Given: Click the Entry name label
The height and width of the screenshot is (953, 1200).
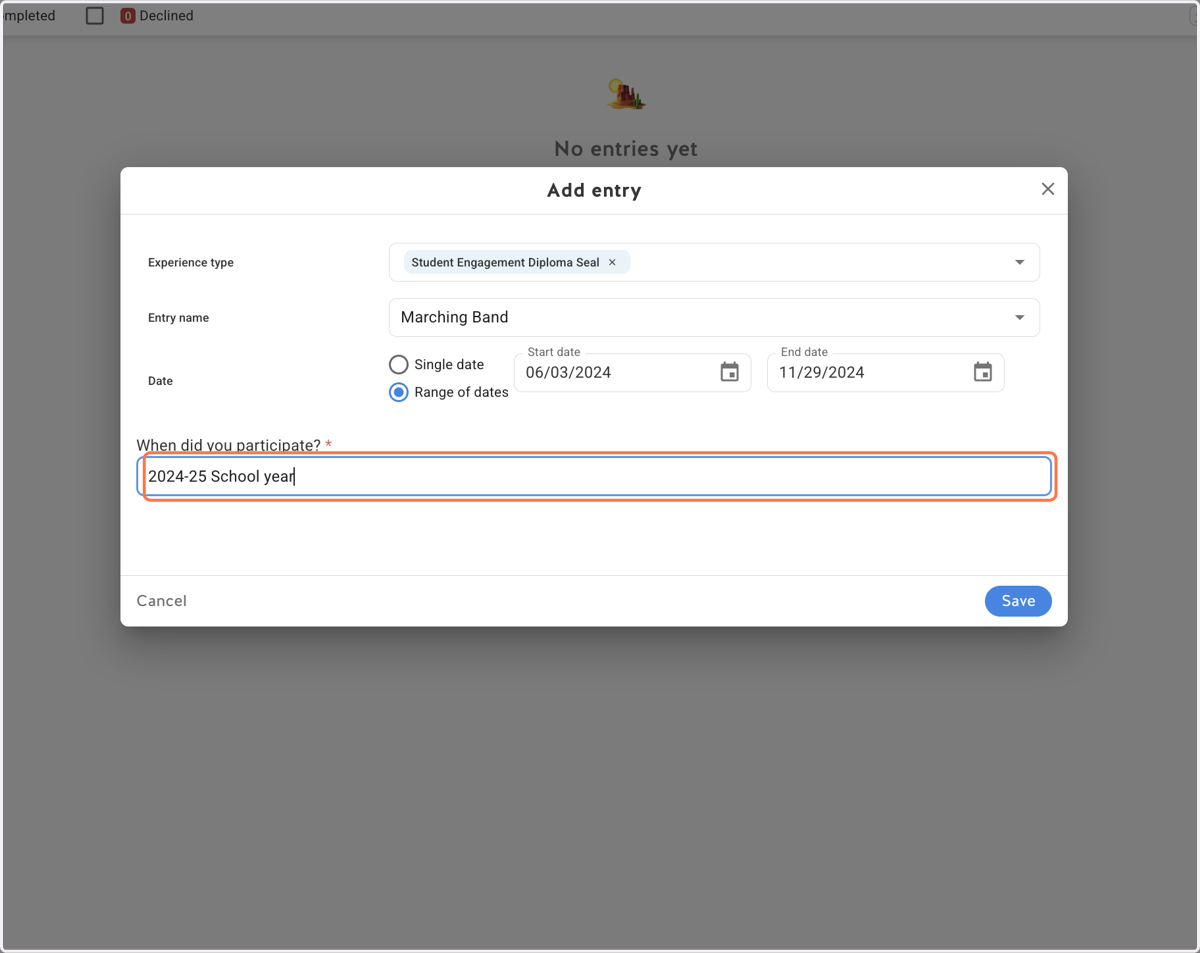Looking at the screenshot, I should point(178,318).
